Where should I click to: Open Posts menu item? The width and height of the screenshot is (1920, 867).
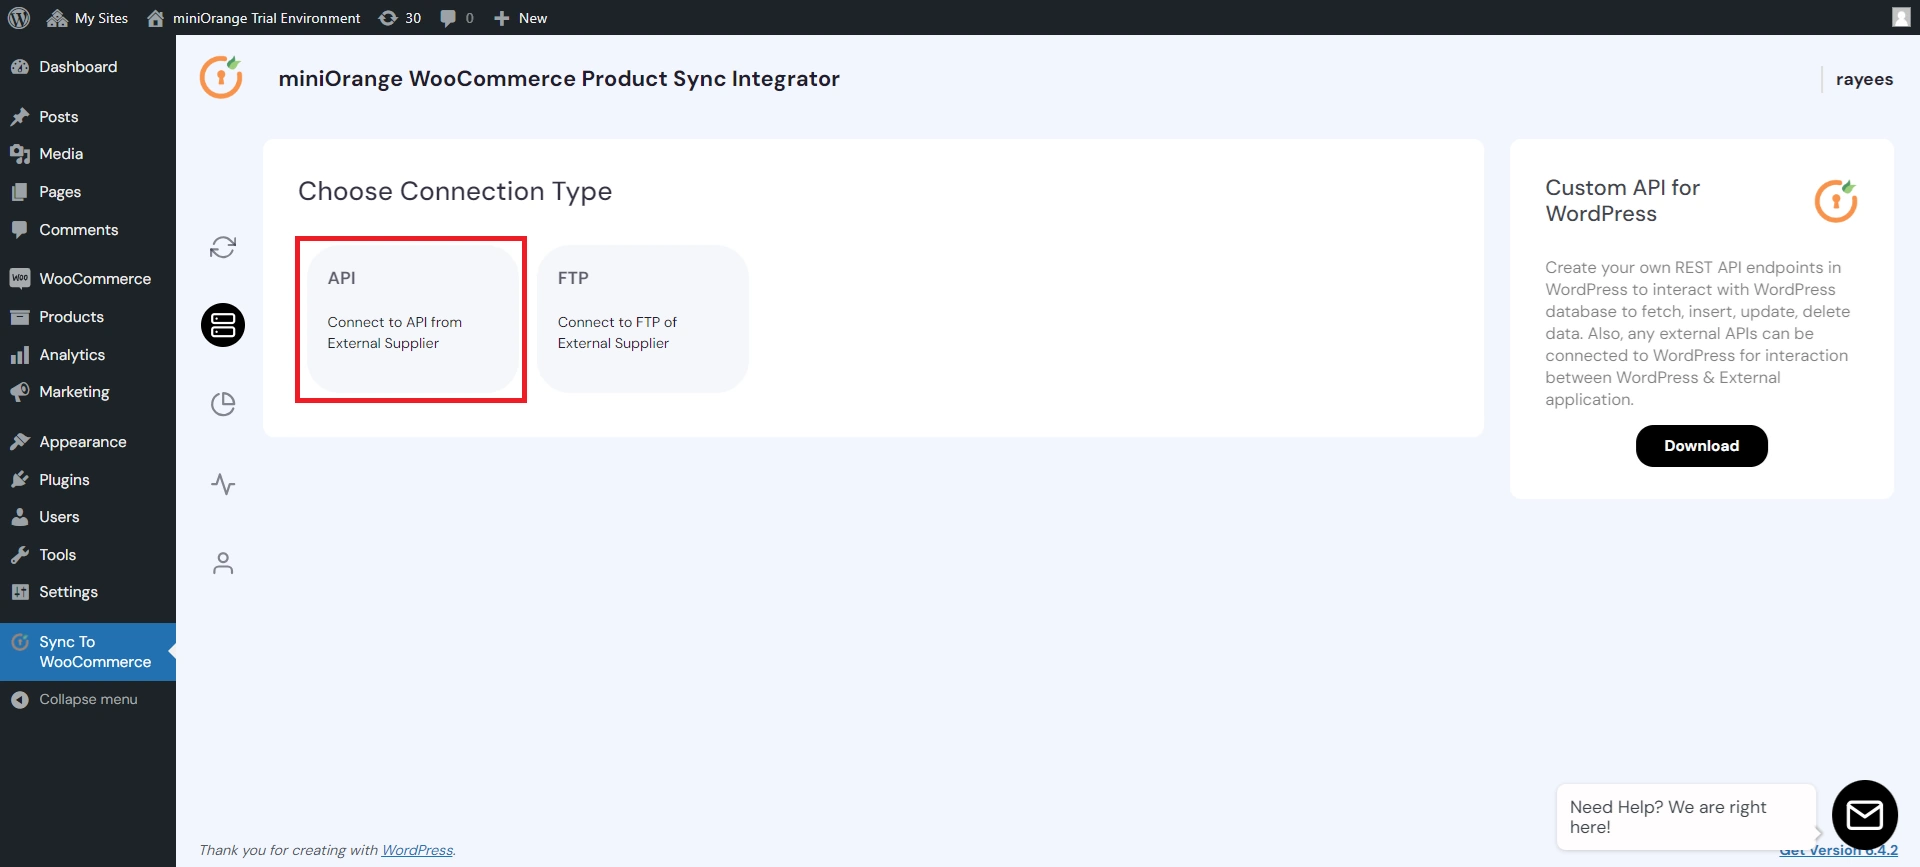(x=88, y=117)
